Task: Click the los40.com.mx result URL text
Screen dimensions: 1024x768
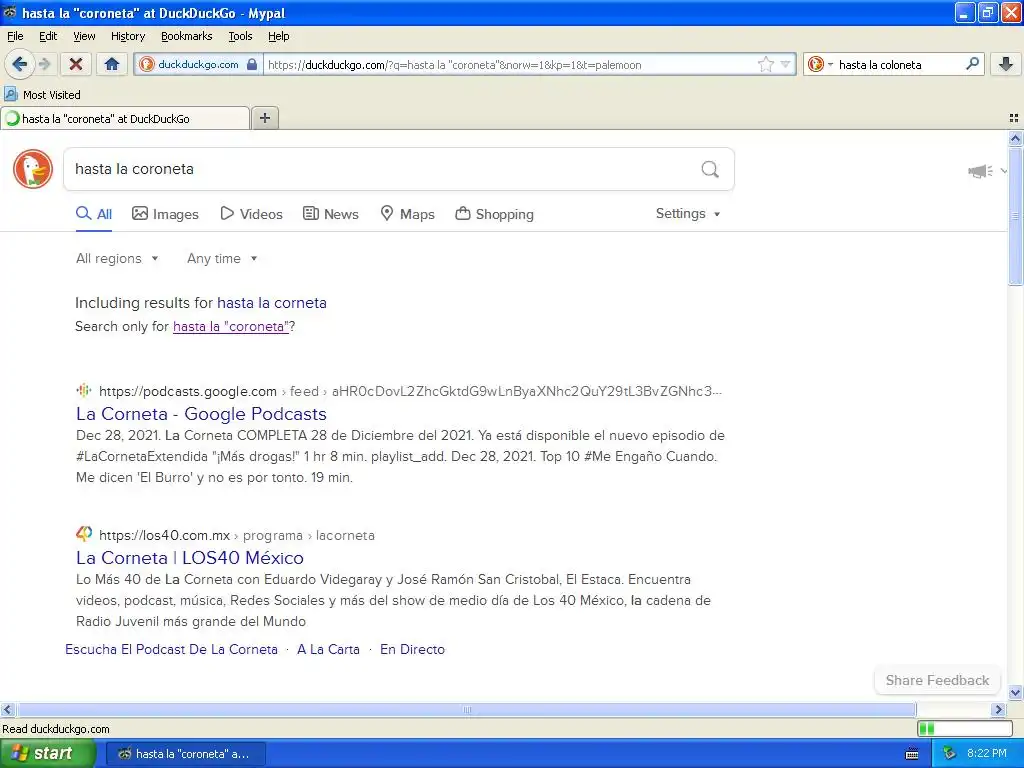Action: [x=237, y=535]
